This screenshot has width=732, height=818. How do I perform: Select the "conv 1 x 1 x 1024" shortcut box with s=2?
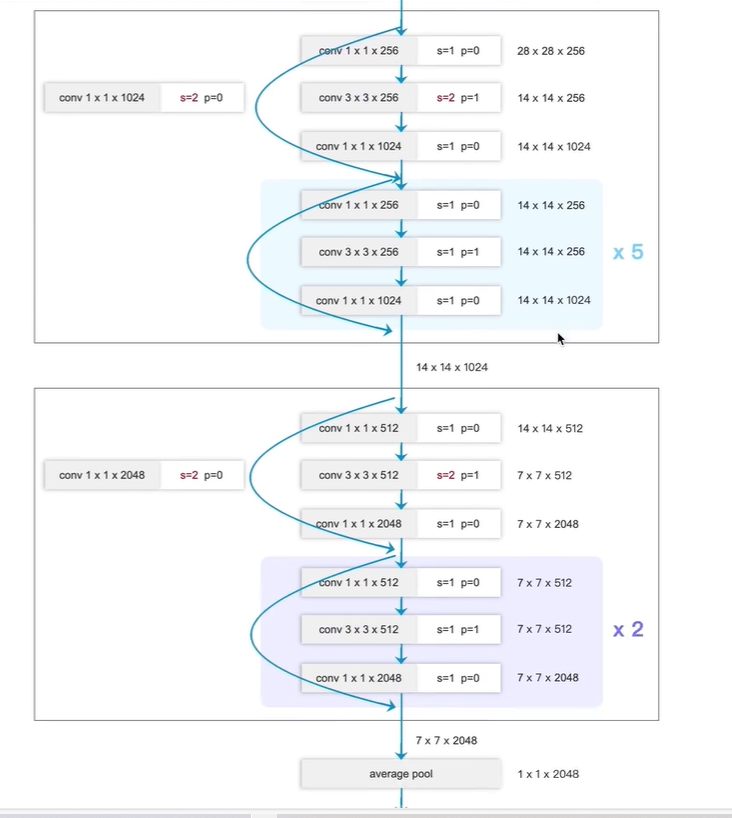click(x=144, y=98)
